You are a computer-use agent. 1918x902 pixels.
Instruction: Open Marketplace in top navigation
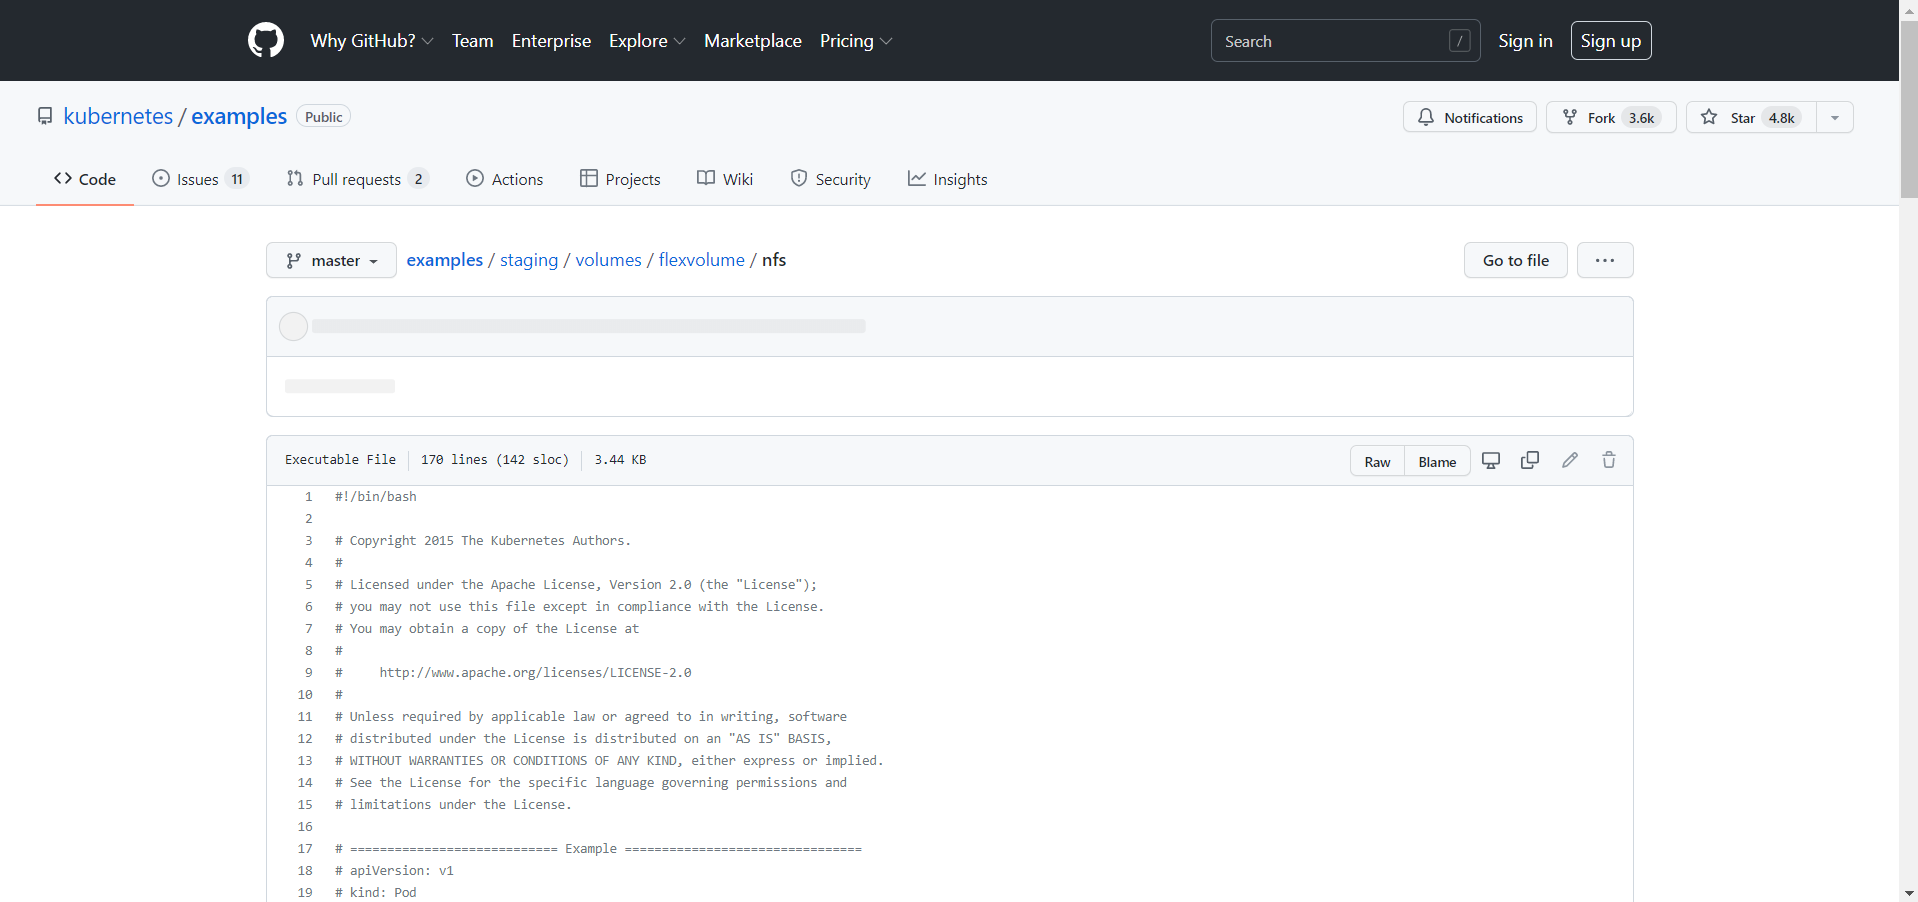point(753,41)
